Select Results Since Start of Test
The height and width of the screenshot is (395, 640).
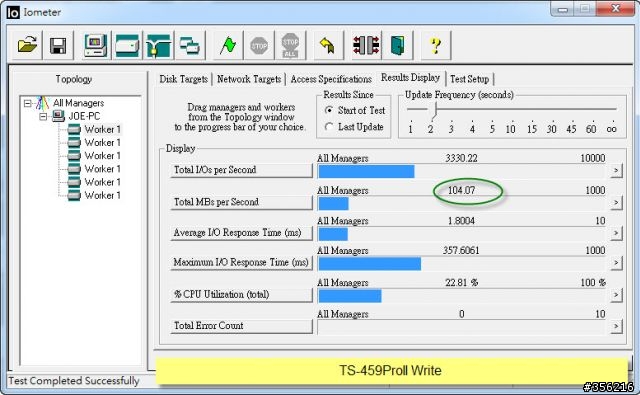click(x=329, y=111)
